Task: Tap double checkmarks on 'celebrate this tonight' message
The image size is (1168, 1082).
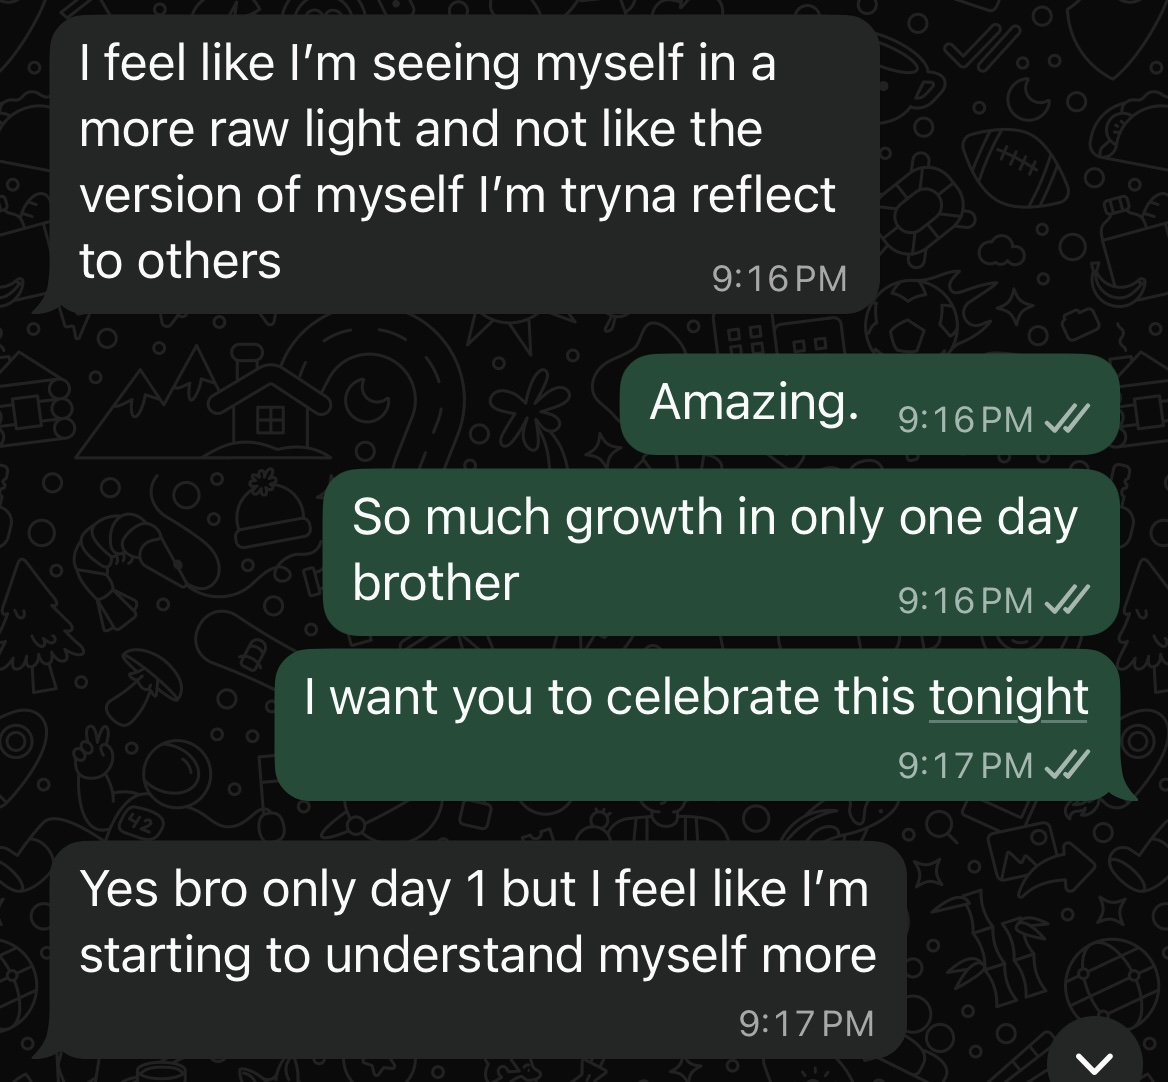Action: [x=1067, y=764]
